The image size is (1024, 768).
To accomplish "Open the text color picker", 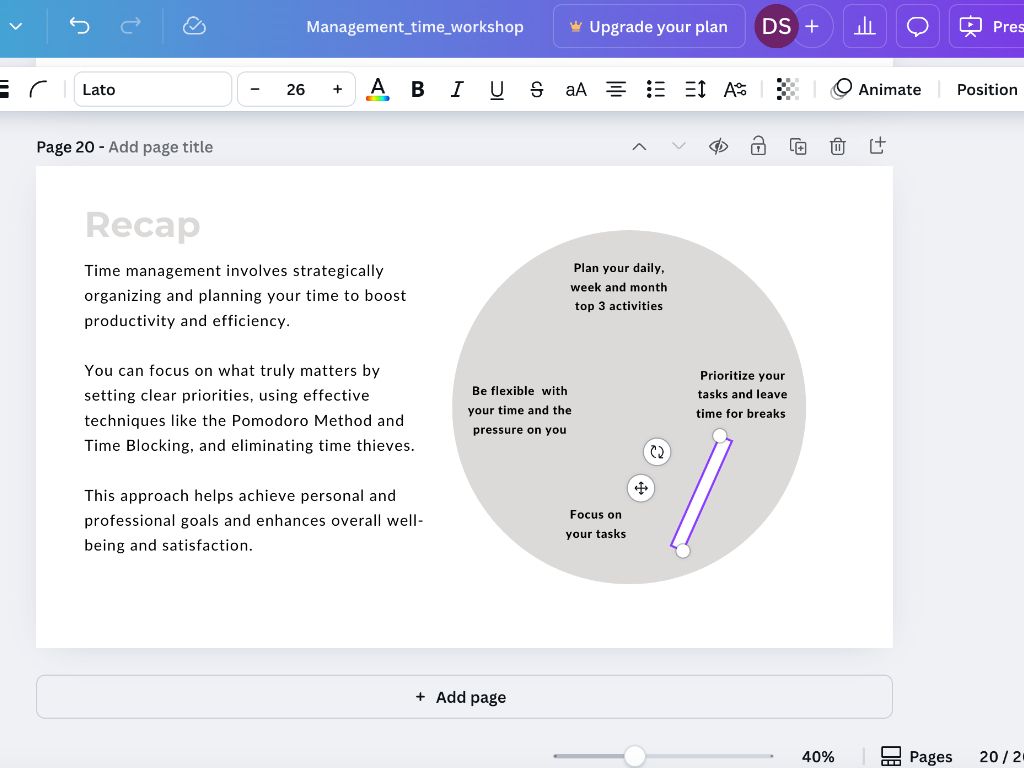I will click(377, 89).
